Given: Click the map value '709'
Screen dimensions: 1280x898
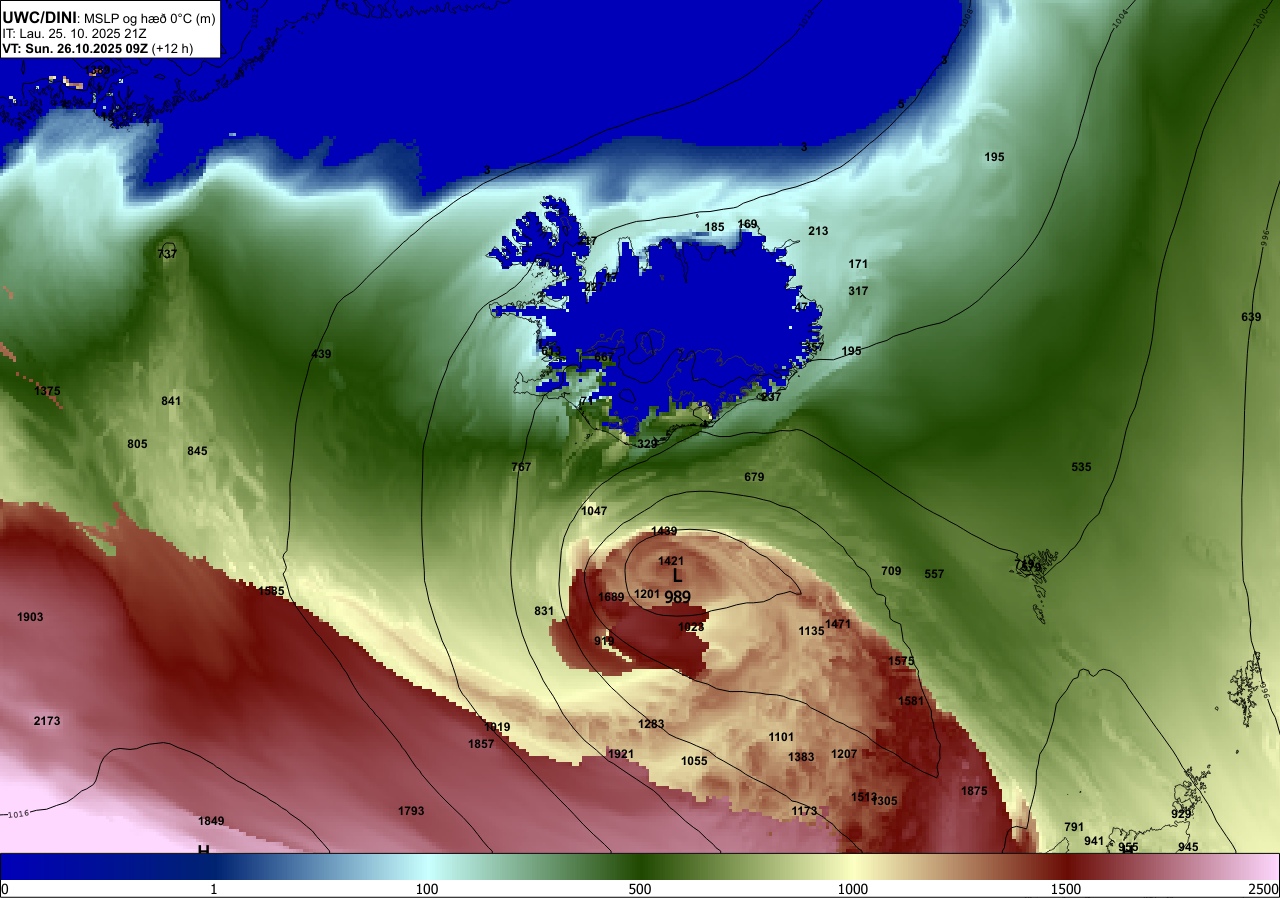Looking at the screenshot, I should pos(891,571).
